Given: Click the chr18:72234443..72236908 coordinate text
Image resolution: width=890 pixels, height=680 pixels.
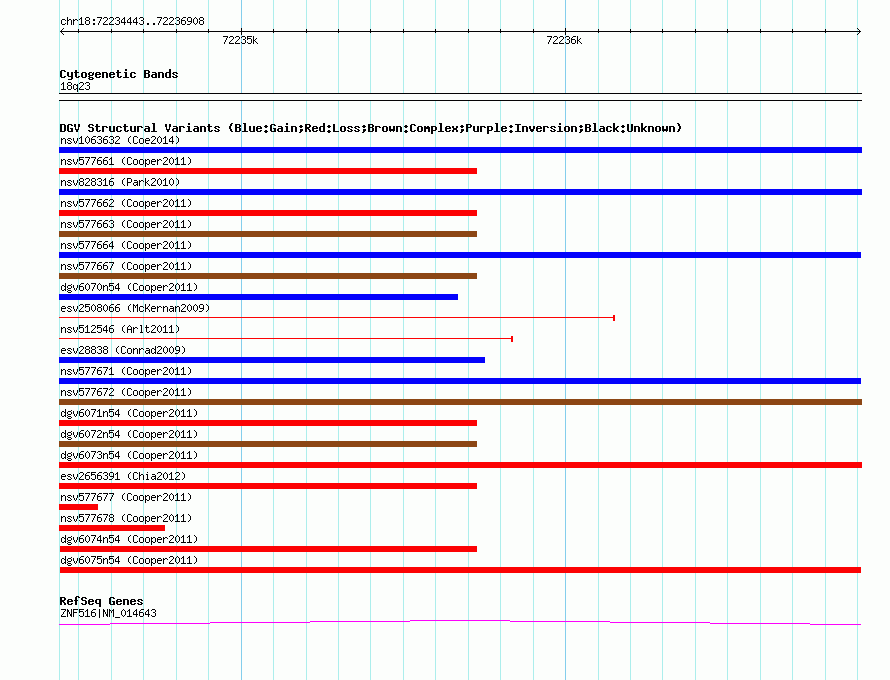Looking at the screenshot, I should click(132, 21).
